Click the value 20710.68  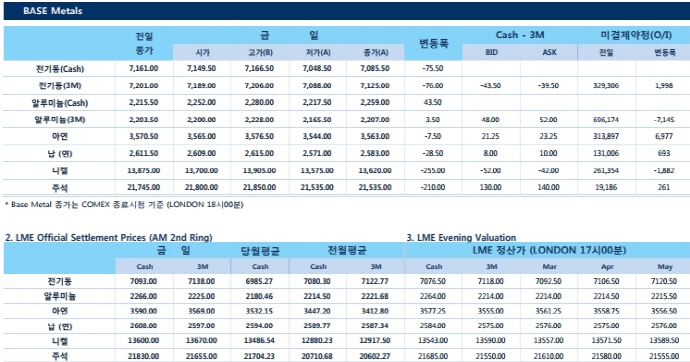click(x=317, y=356)
